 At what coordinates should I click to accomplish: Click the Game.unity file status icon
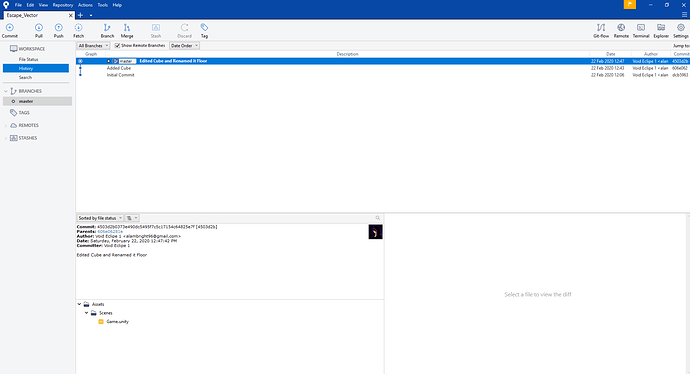tap(101, 322)
